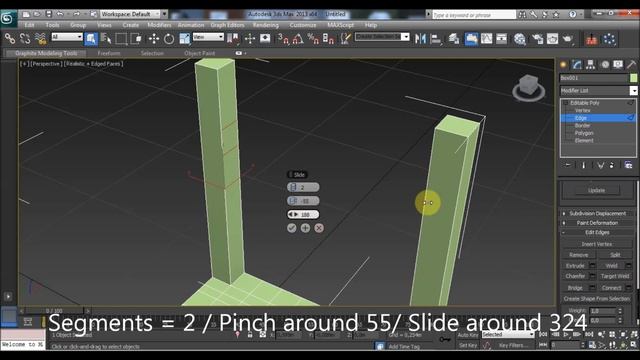This screenshot has width=640, height=360.
Task: Open the Rendering menu
Action: (265, 25)
